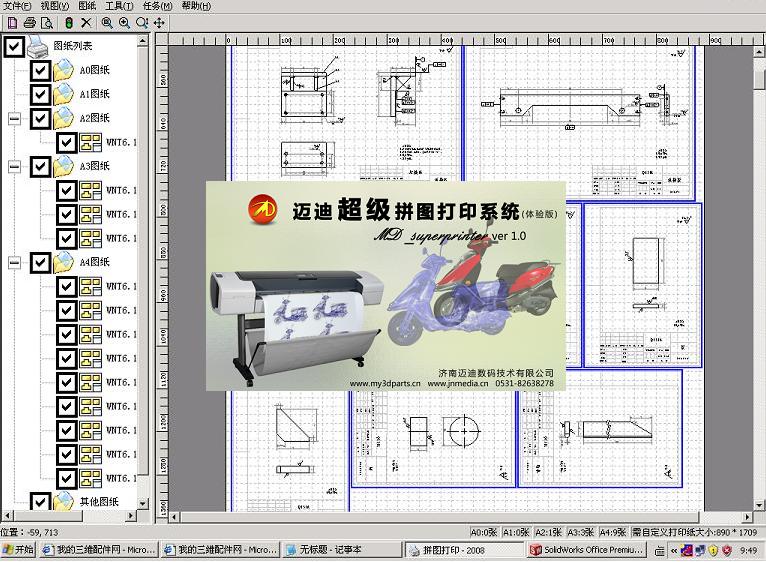
Task: Click the folder icon beside A0图纸
Action: point(64,70)
